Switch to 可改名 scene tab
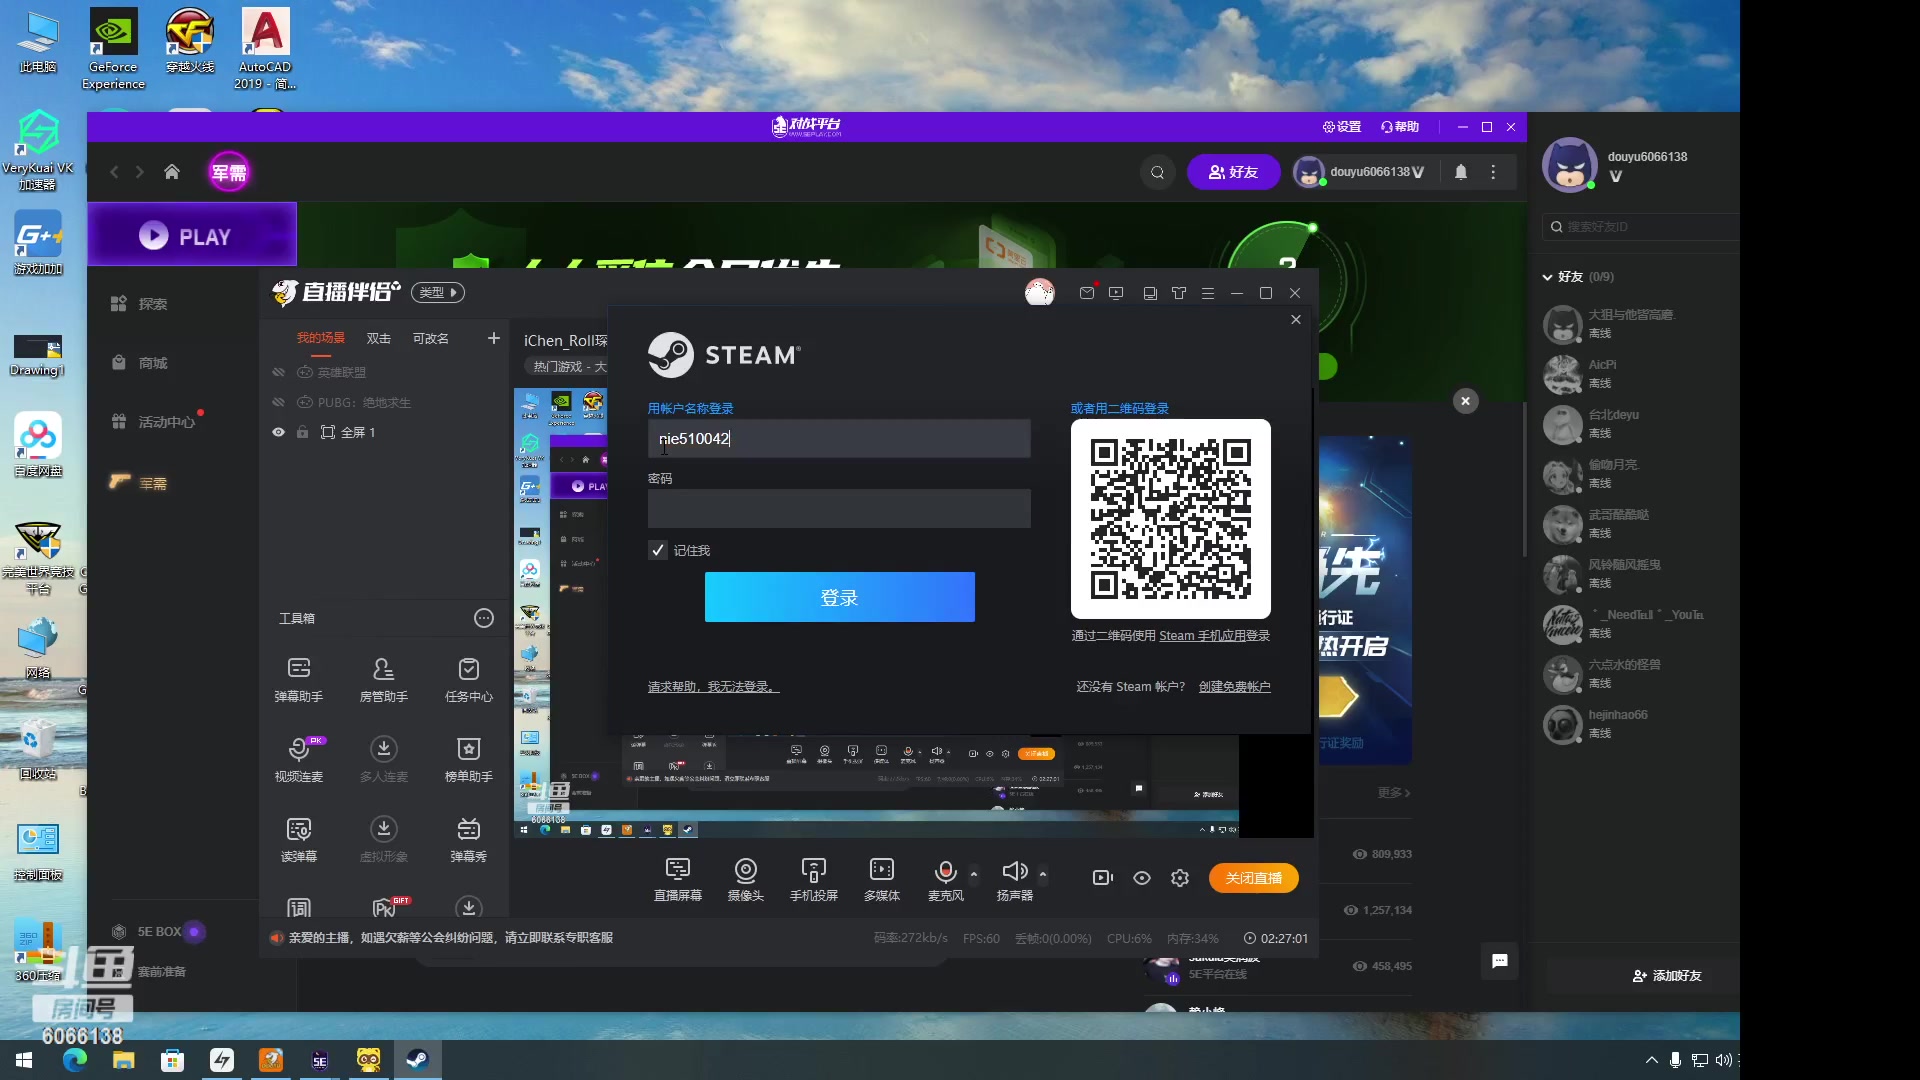This screenshot has height=1080, width=1920. 431,338
